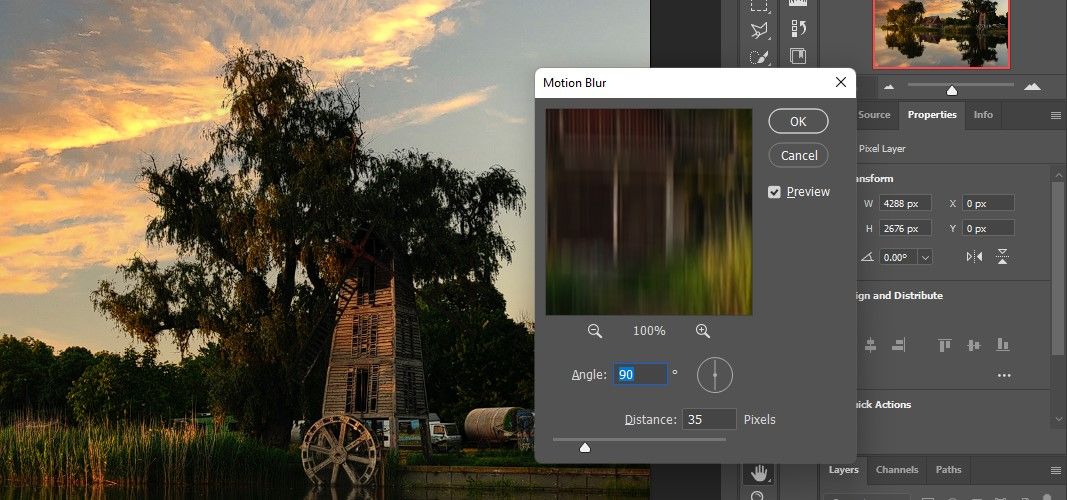Open the Properties panel menu icon
The width and height of the screenshot is (1067, 500).
tap(1055, 116)
